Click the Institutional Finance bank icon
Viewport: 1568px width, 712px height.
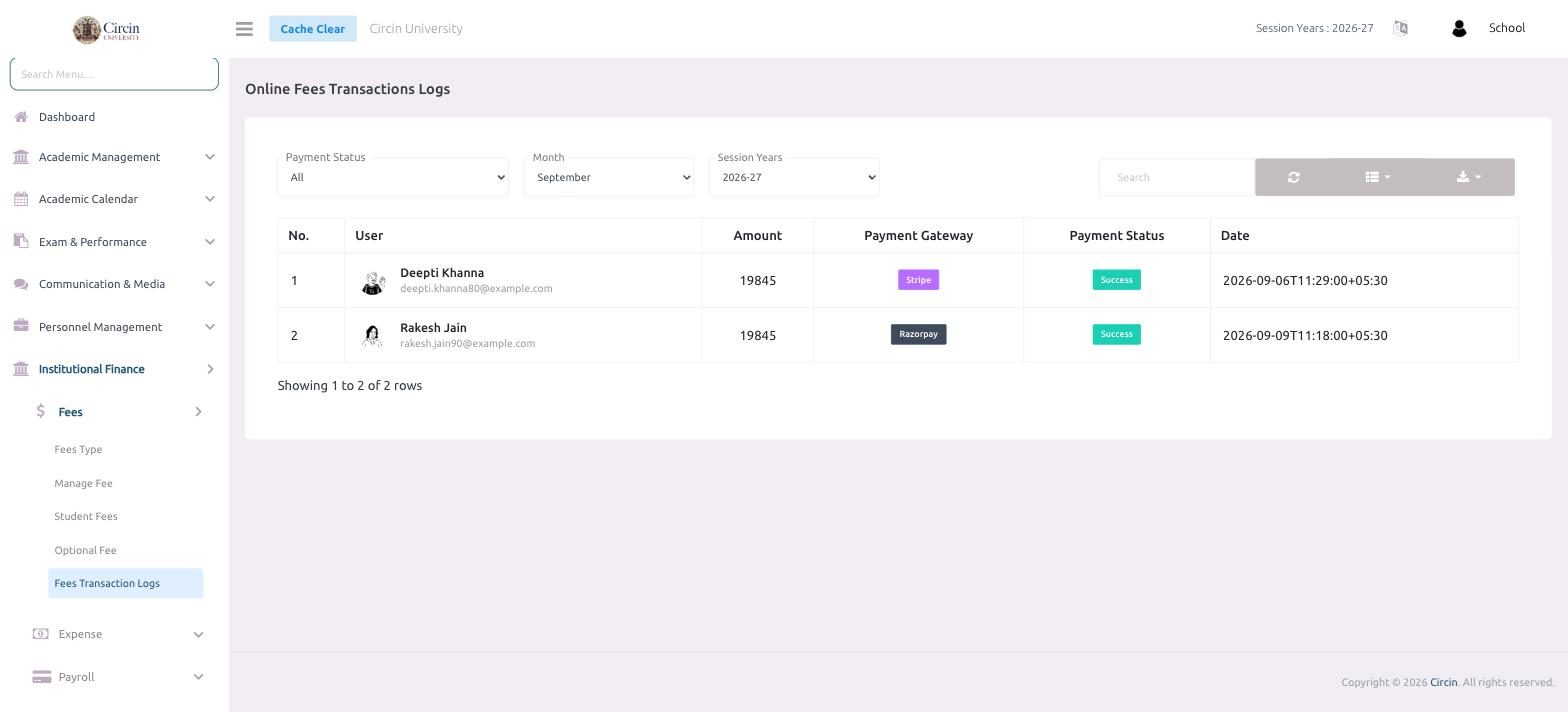(21, 369)
